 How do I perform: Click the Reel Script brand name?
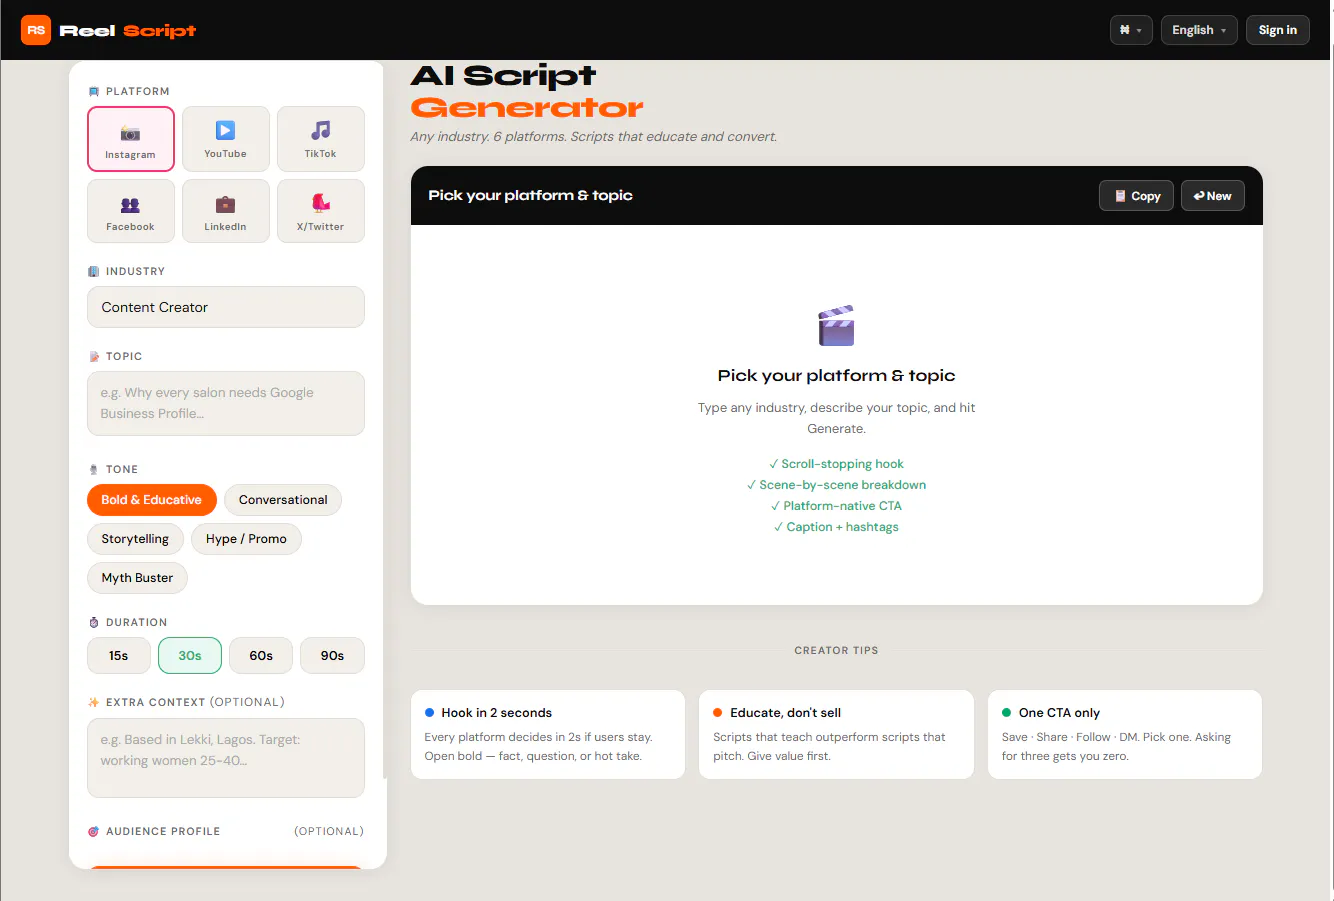coord(128,31)
